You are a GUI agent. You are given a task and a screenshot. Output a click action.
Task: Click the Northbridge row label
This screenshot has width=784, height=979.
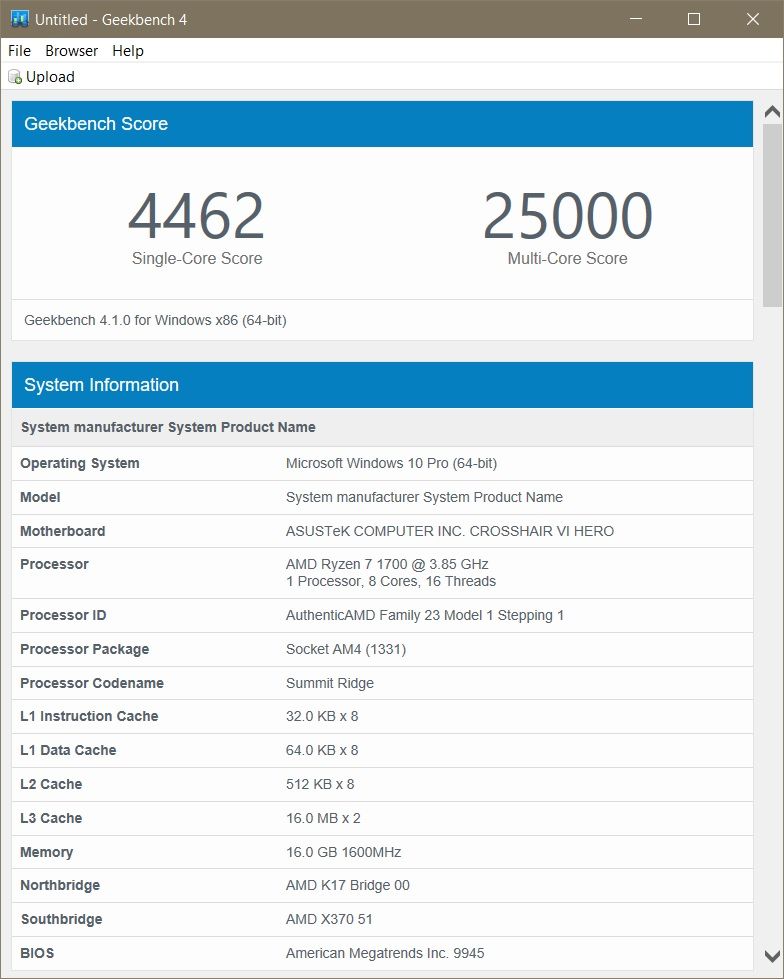tap(60, 885)
